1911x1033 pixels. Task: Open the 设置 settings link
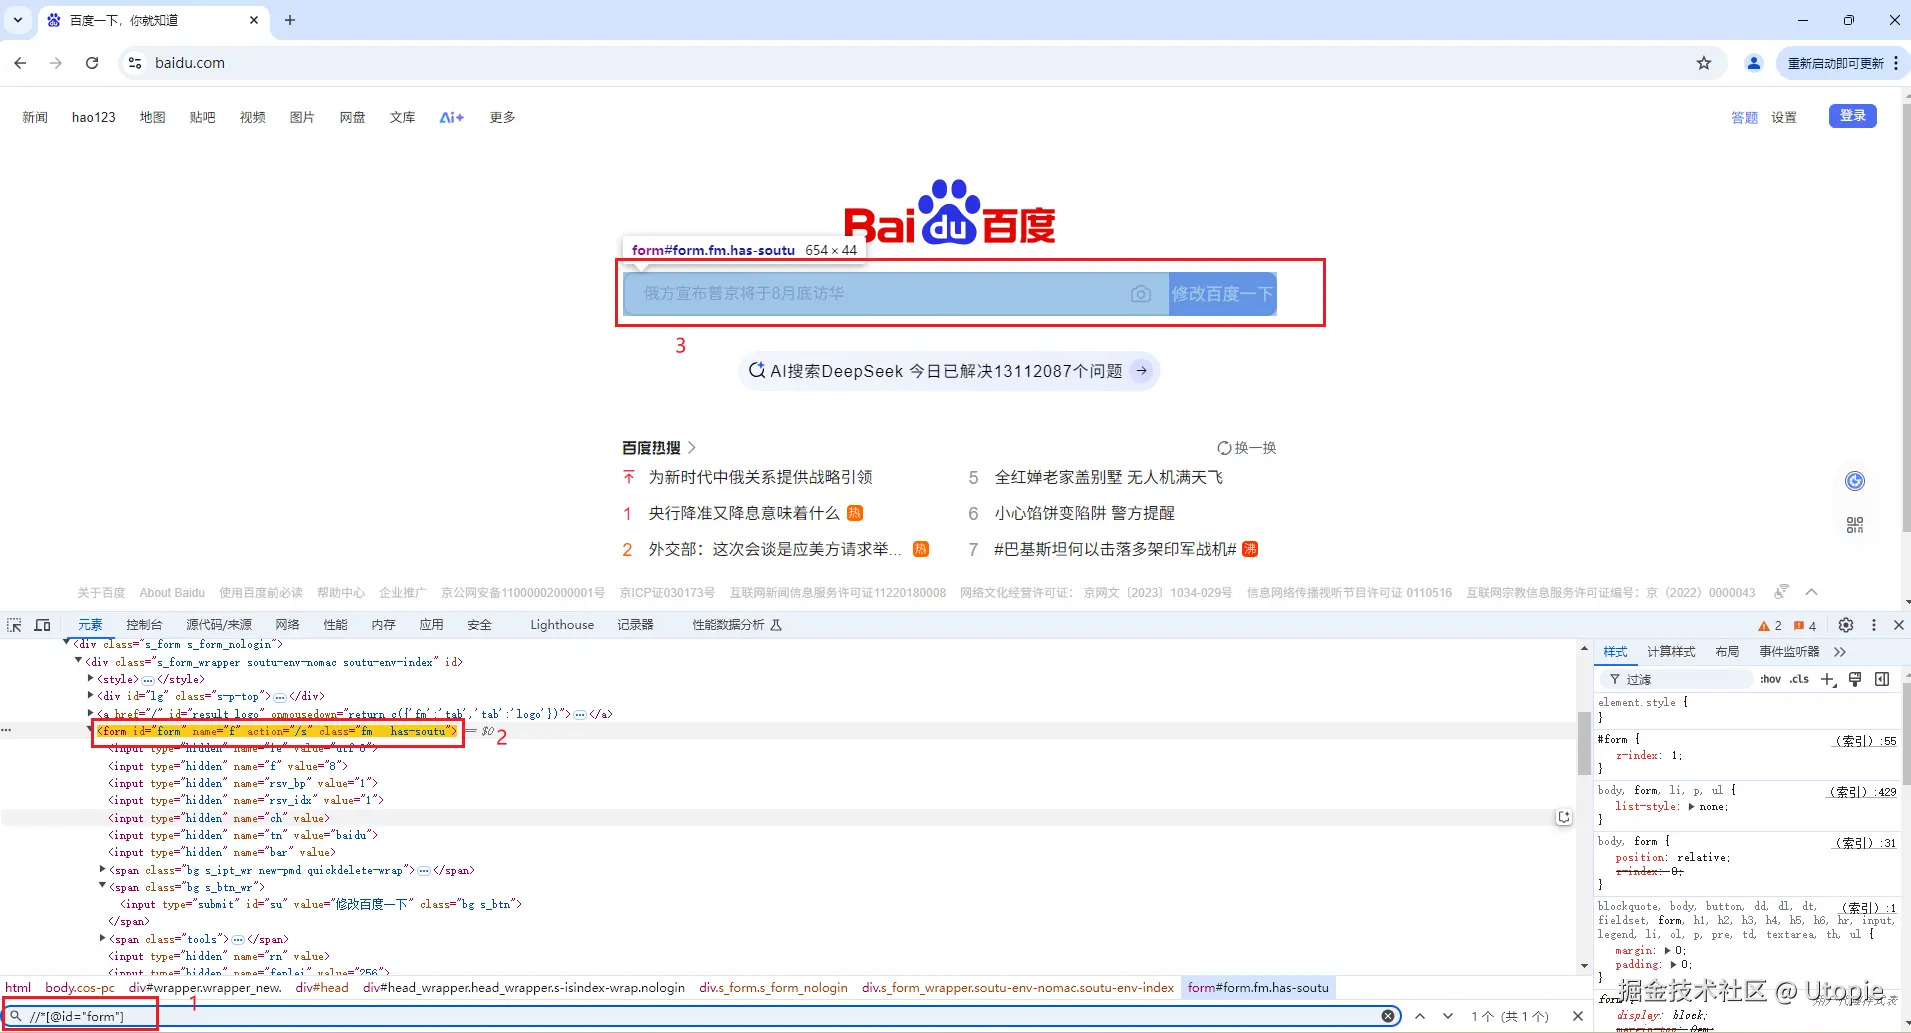coord(1784,117)
